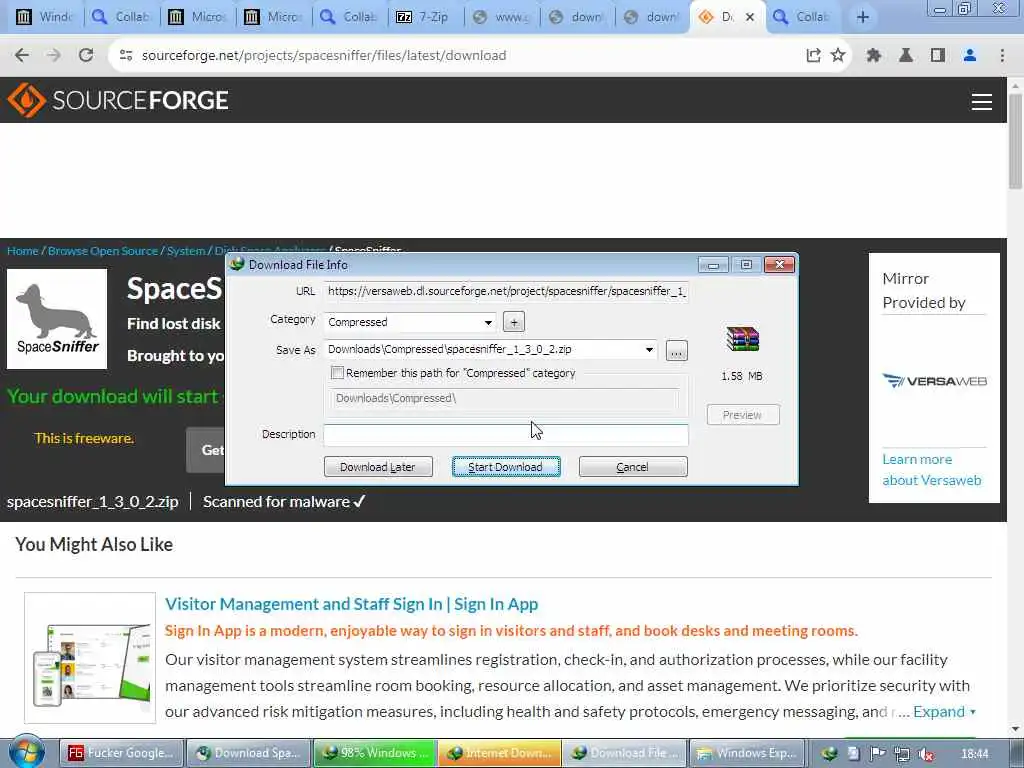Screen dimensions: 1024x768
Task: Click the Windows Start orb
Action: tap(26, 753)
